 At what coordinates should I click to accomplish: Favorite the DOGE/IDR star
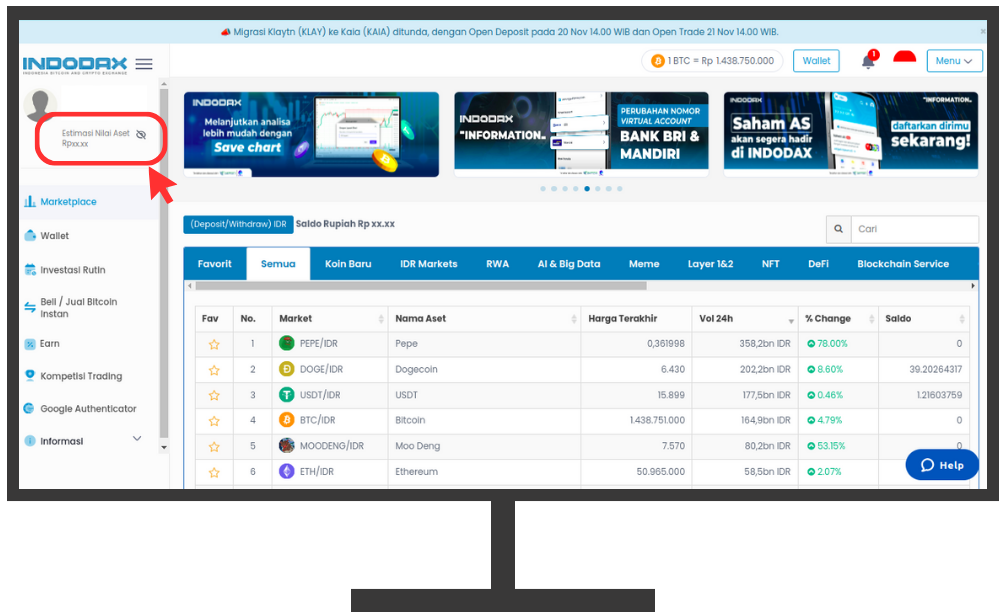214,370
